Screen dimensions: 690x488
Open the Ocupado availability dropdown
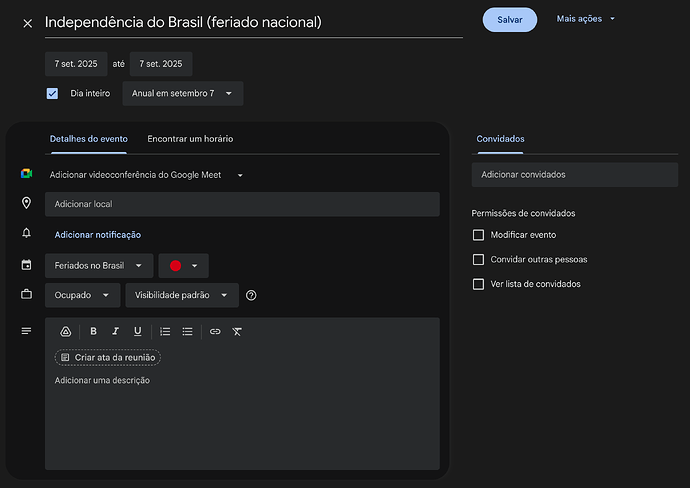click(82, 295)
